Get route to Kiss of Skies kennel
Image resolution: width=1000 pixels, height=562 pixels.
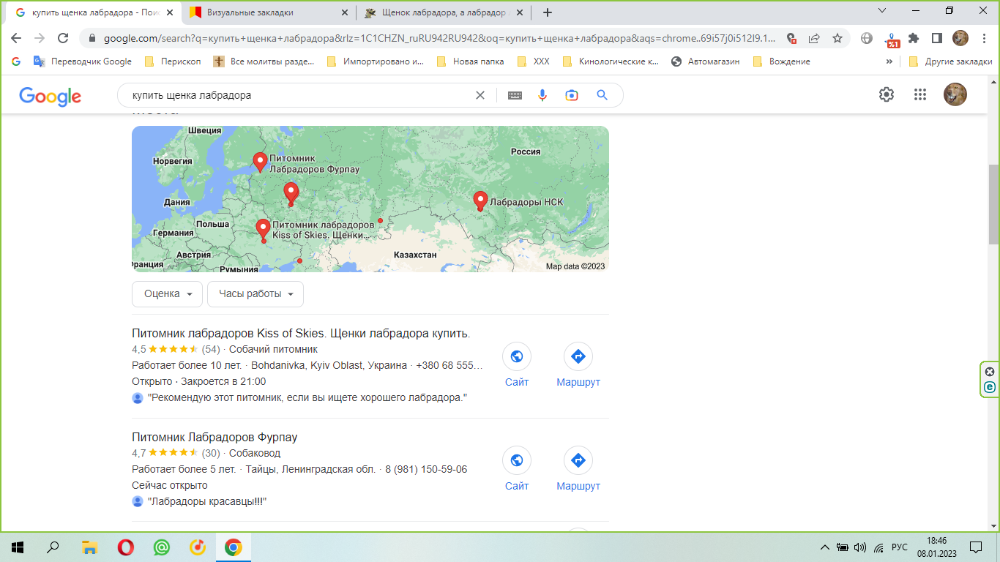[578, 366]
